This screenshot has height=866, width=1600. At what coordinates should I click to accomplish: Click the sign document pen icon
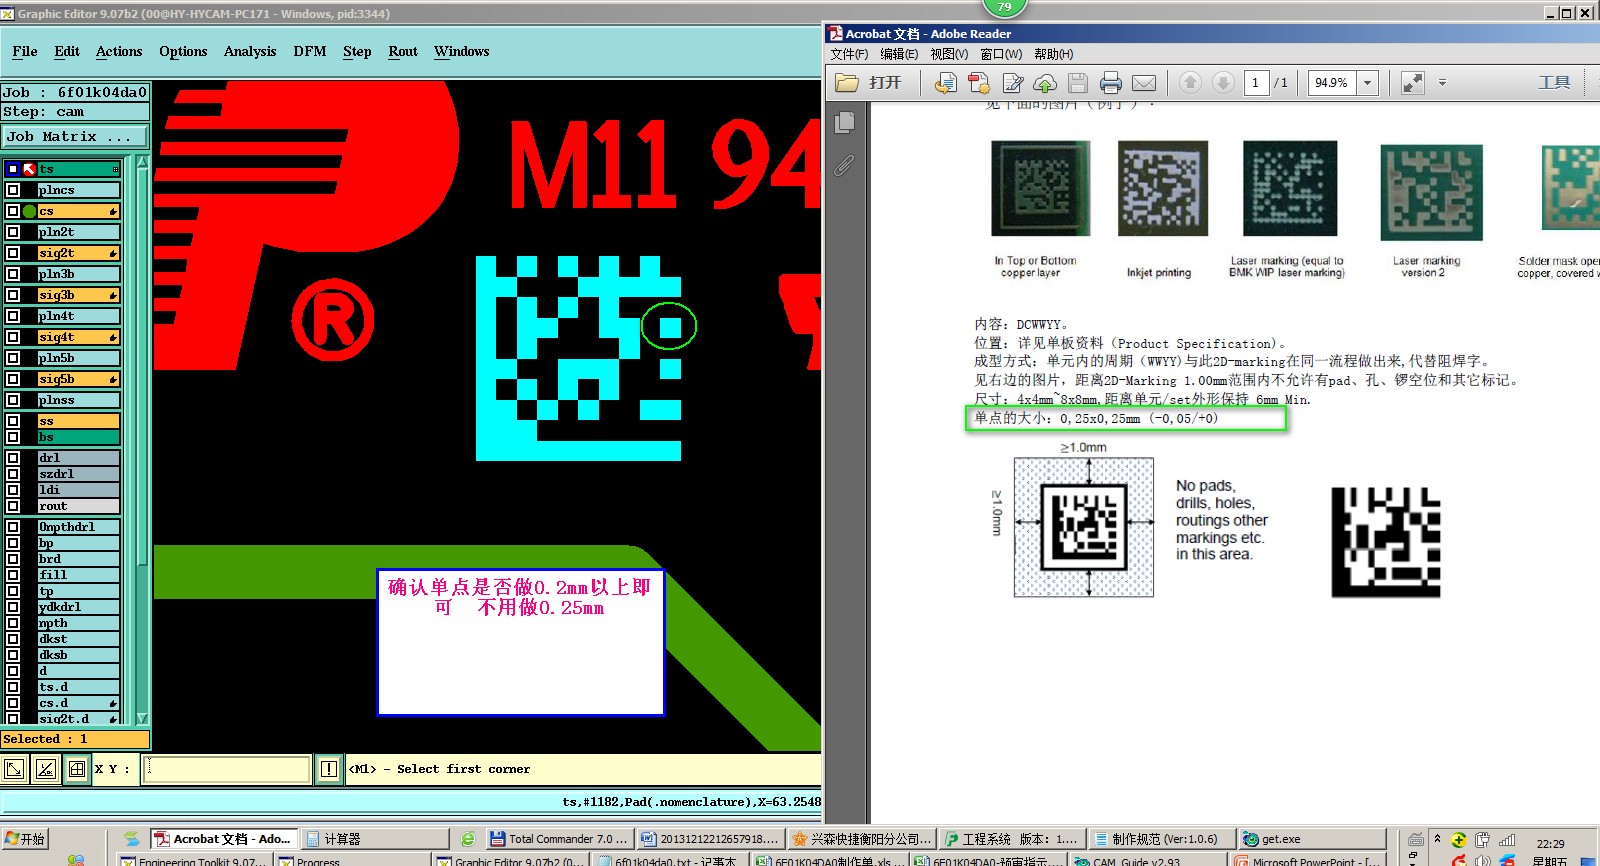1013,83
